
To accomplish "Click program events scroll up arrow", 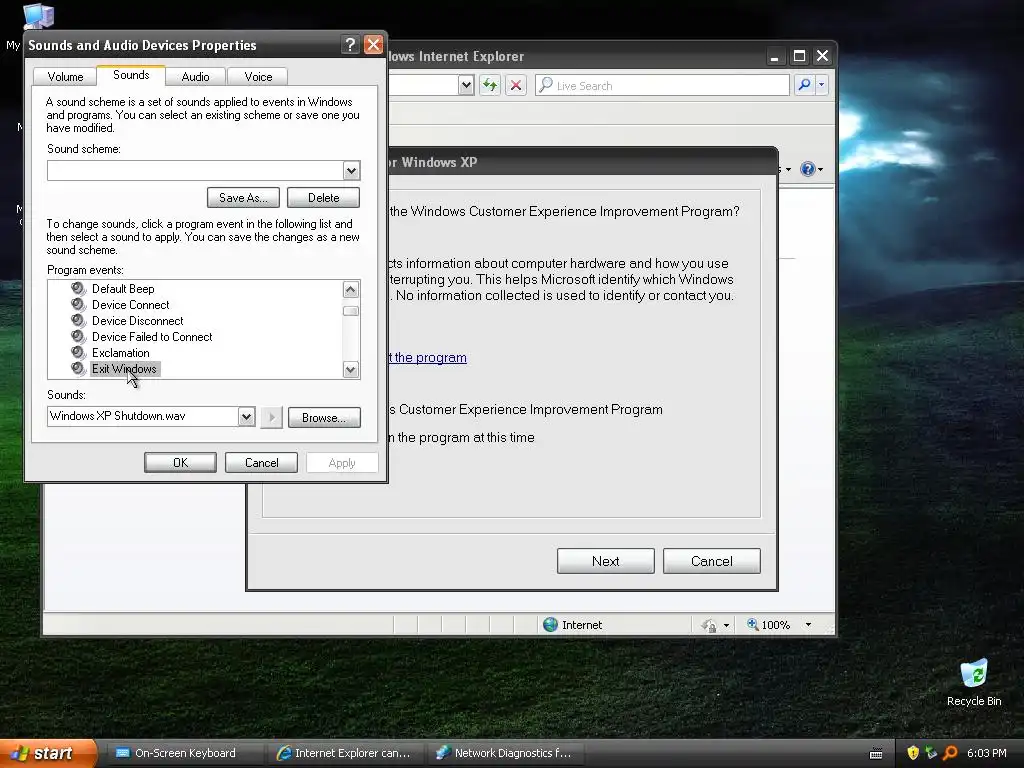I will coord(351,290).
